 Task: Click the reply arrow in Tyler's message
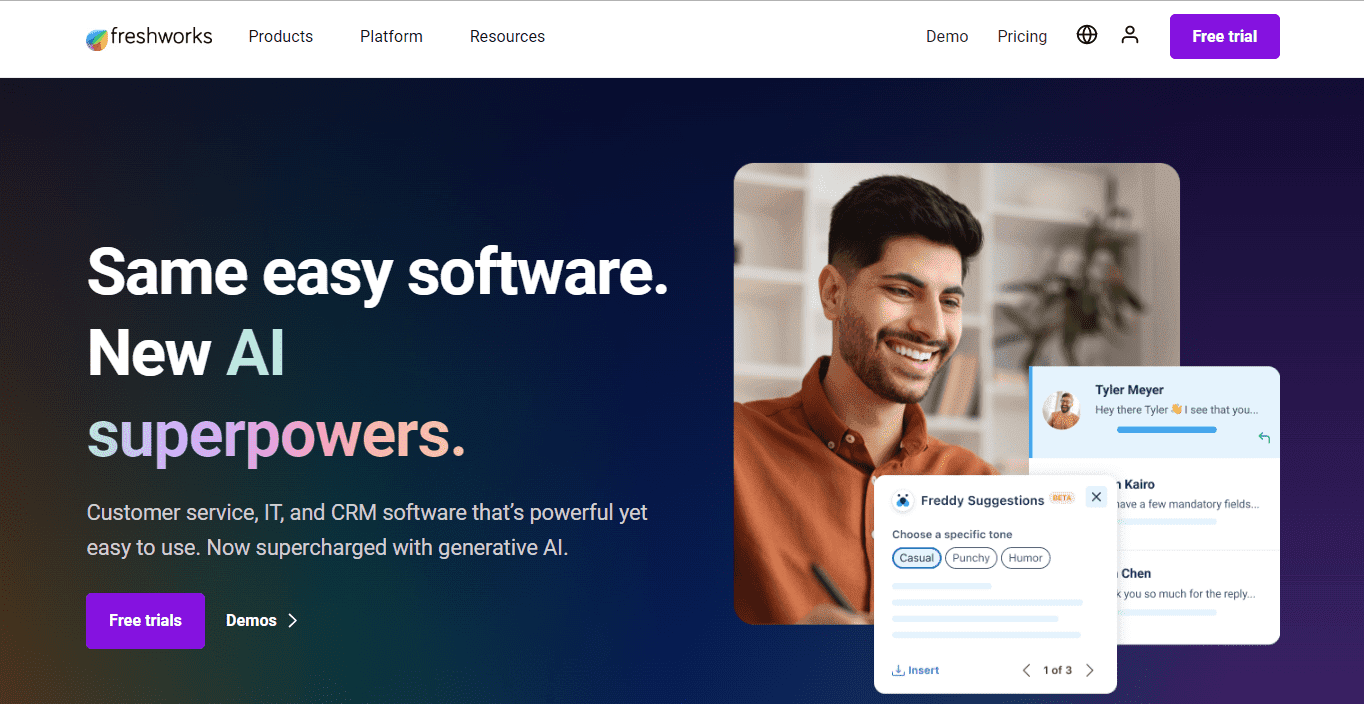pos(1264,437)
